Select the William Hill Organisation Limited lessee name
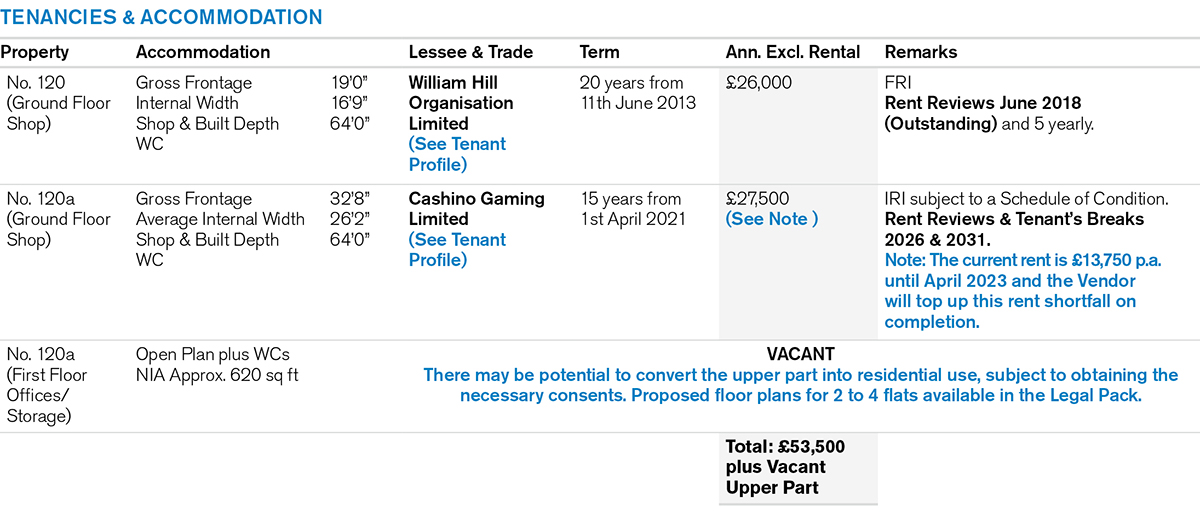This screenshot has height=514, width=1200. [461, 103]
